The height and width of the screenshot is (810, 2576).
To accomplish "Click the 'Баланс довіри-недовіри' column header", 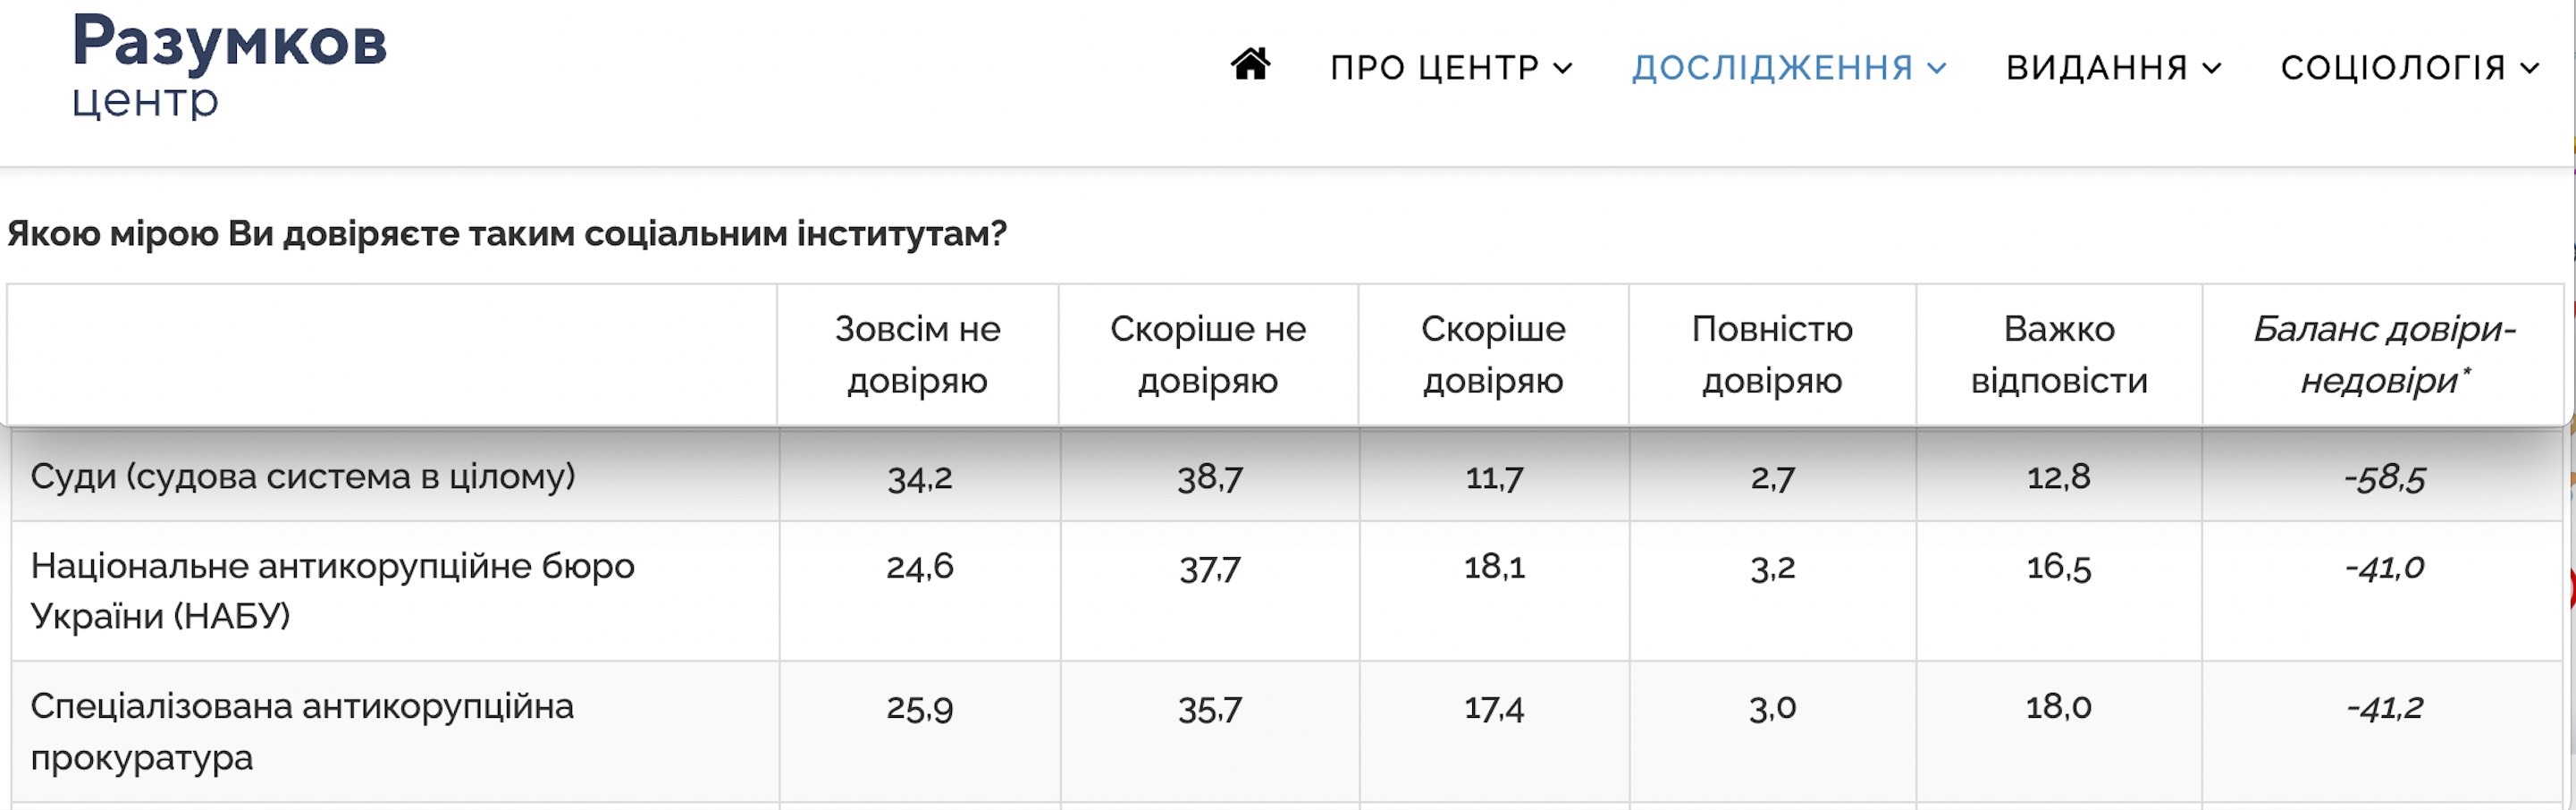I will coord(2384,355).
